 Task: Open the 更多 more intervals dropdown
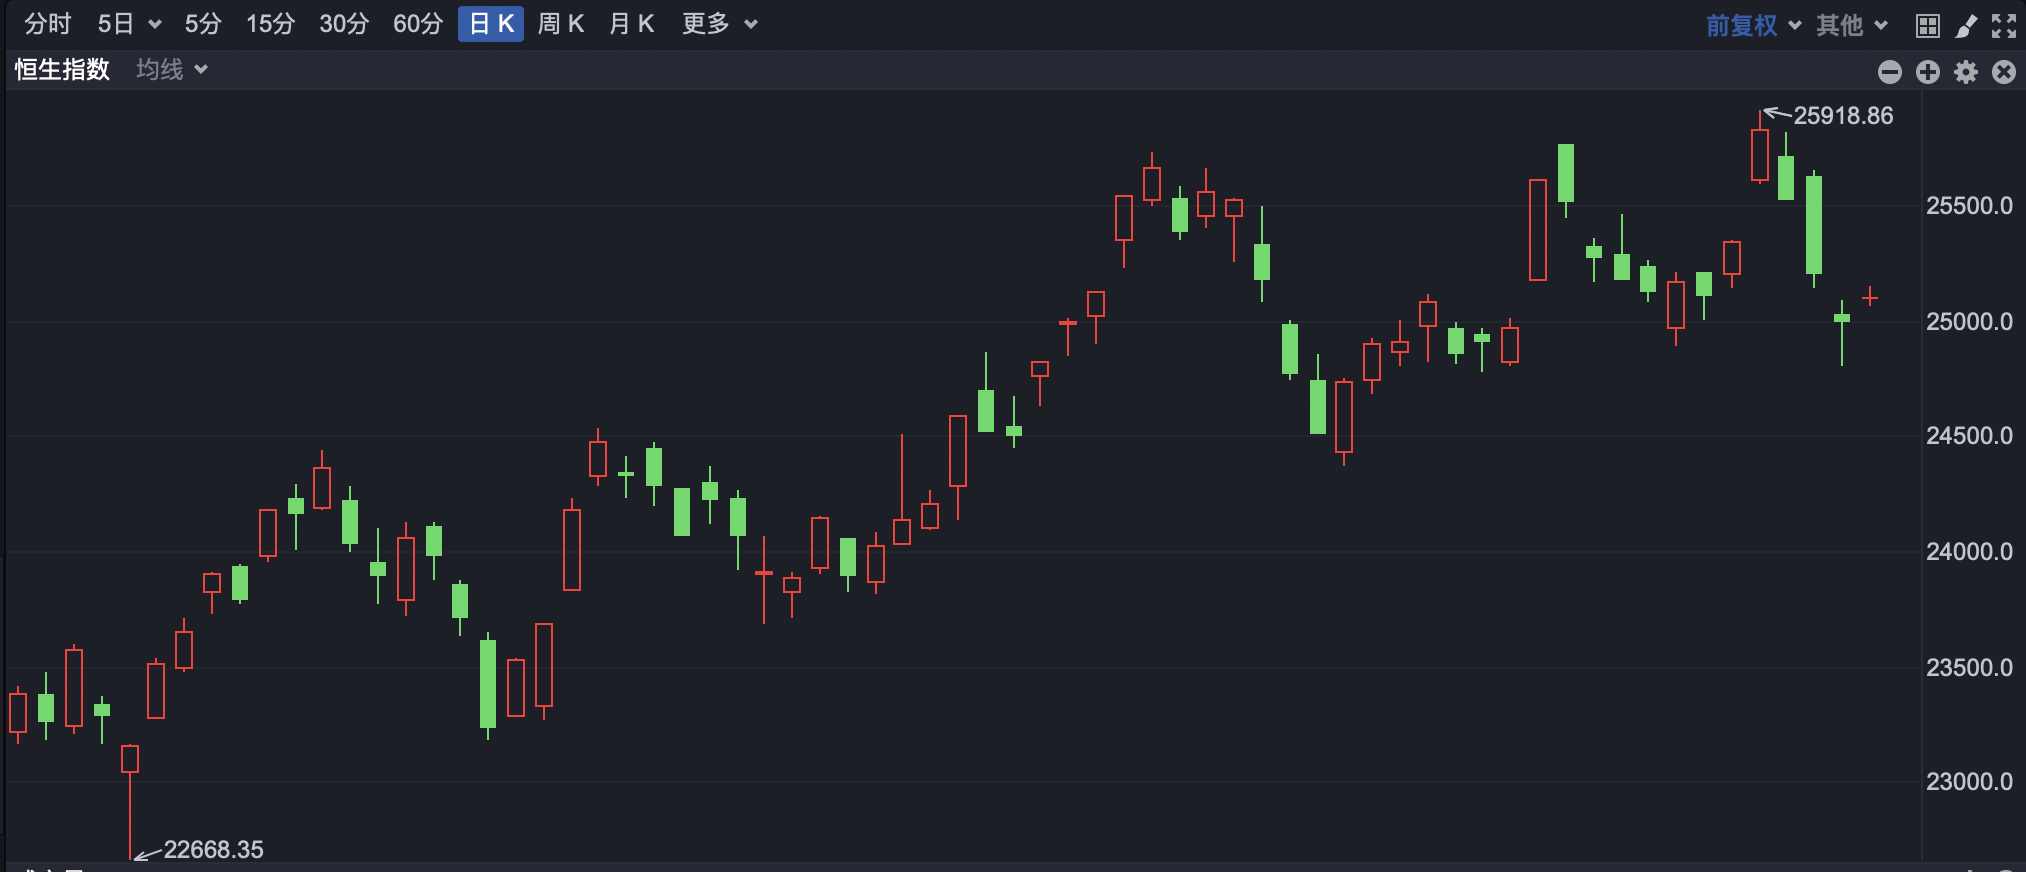[719, 24]
